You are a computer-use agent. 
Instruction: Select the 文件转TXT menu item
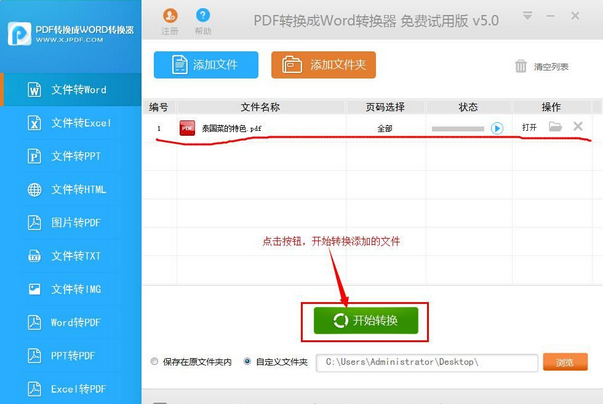71,256
